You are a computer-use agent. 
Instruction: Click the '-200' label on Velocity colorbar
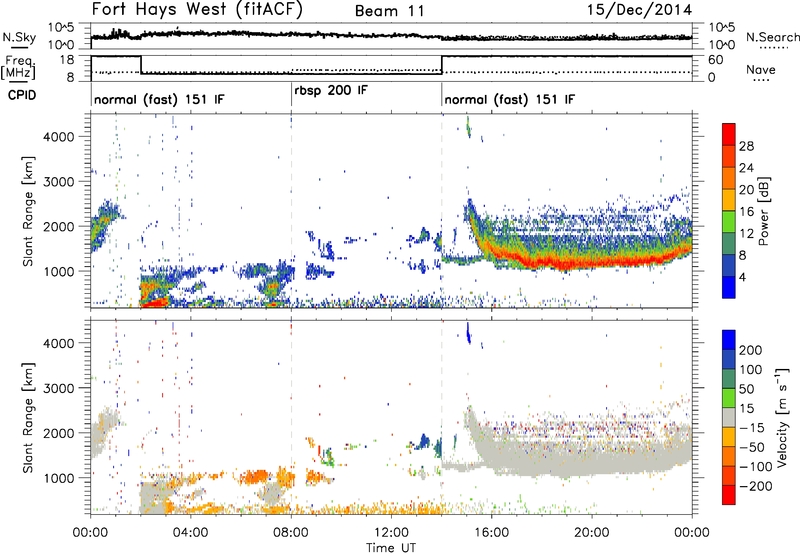pos(756,486)
